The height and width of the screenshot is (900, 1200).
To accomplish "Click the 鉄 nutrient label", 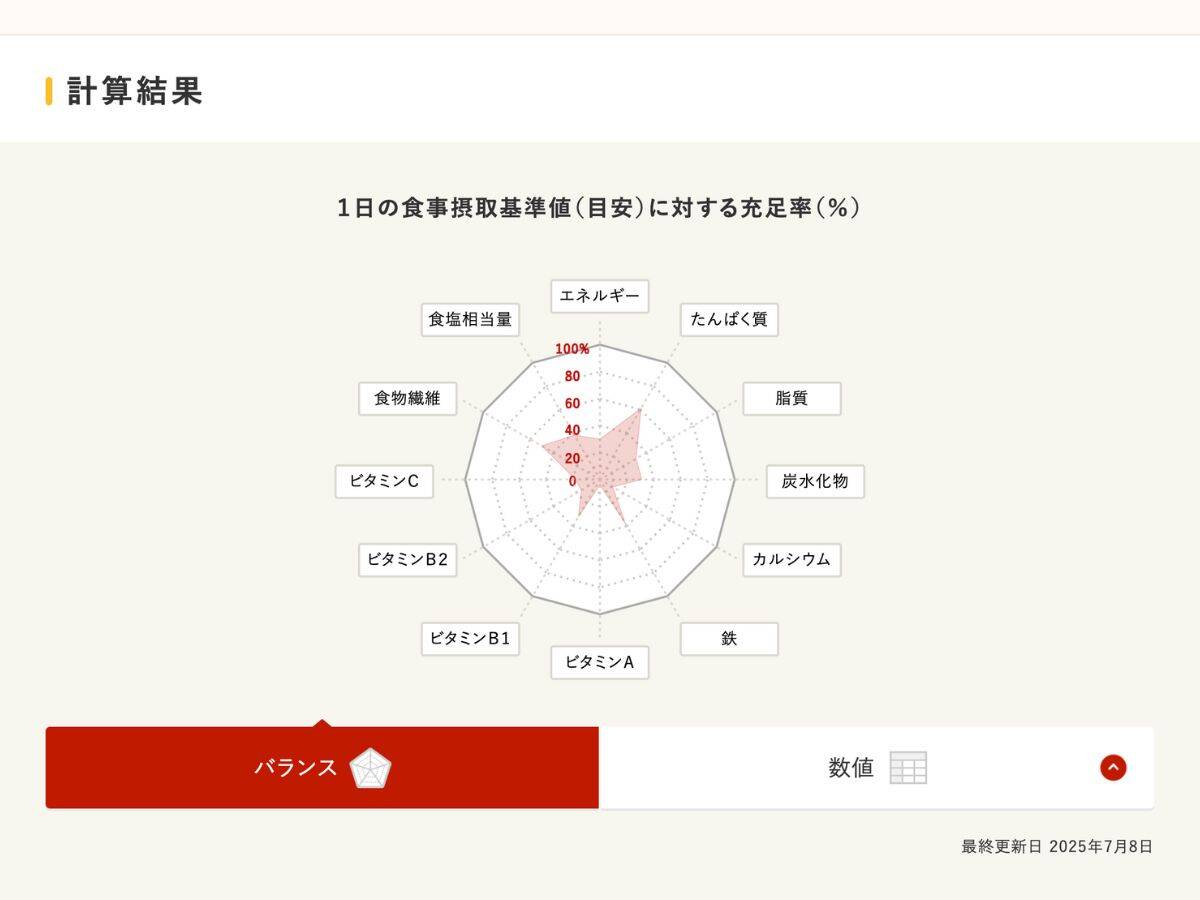I will (729, 638).
